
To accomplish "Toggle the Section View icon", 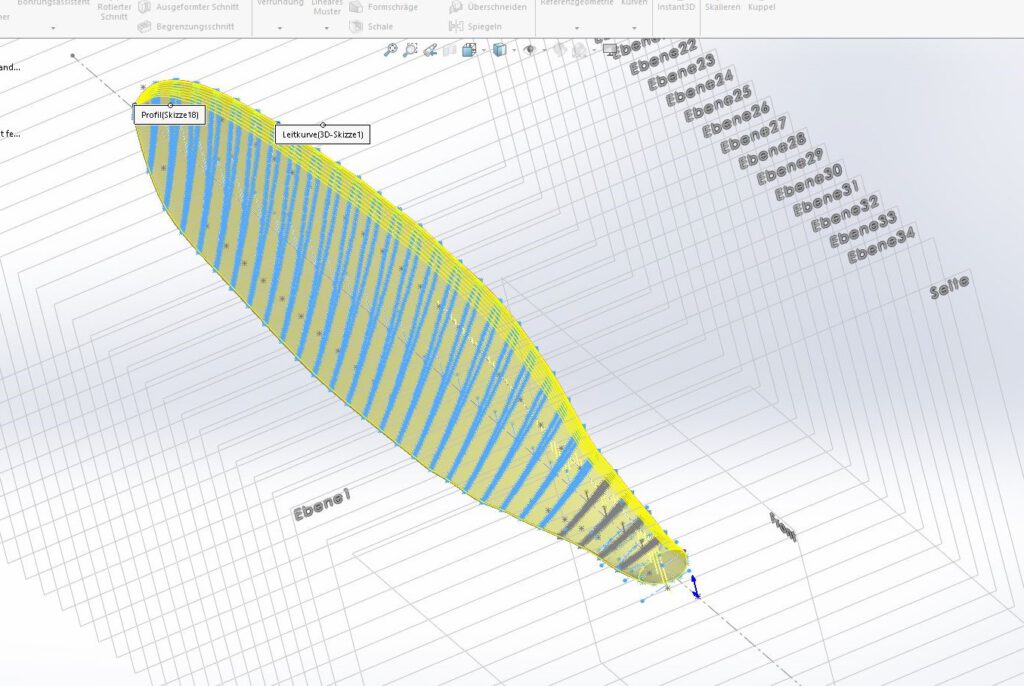I will 449,50.
